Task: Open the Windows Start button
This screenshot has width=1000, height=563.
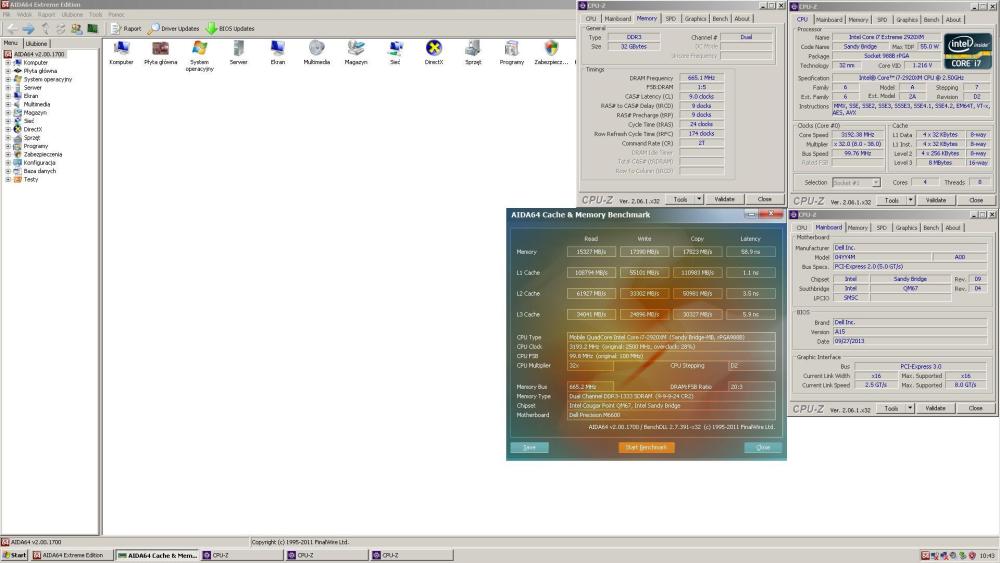Action: (x=14, y=555)
